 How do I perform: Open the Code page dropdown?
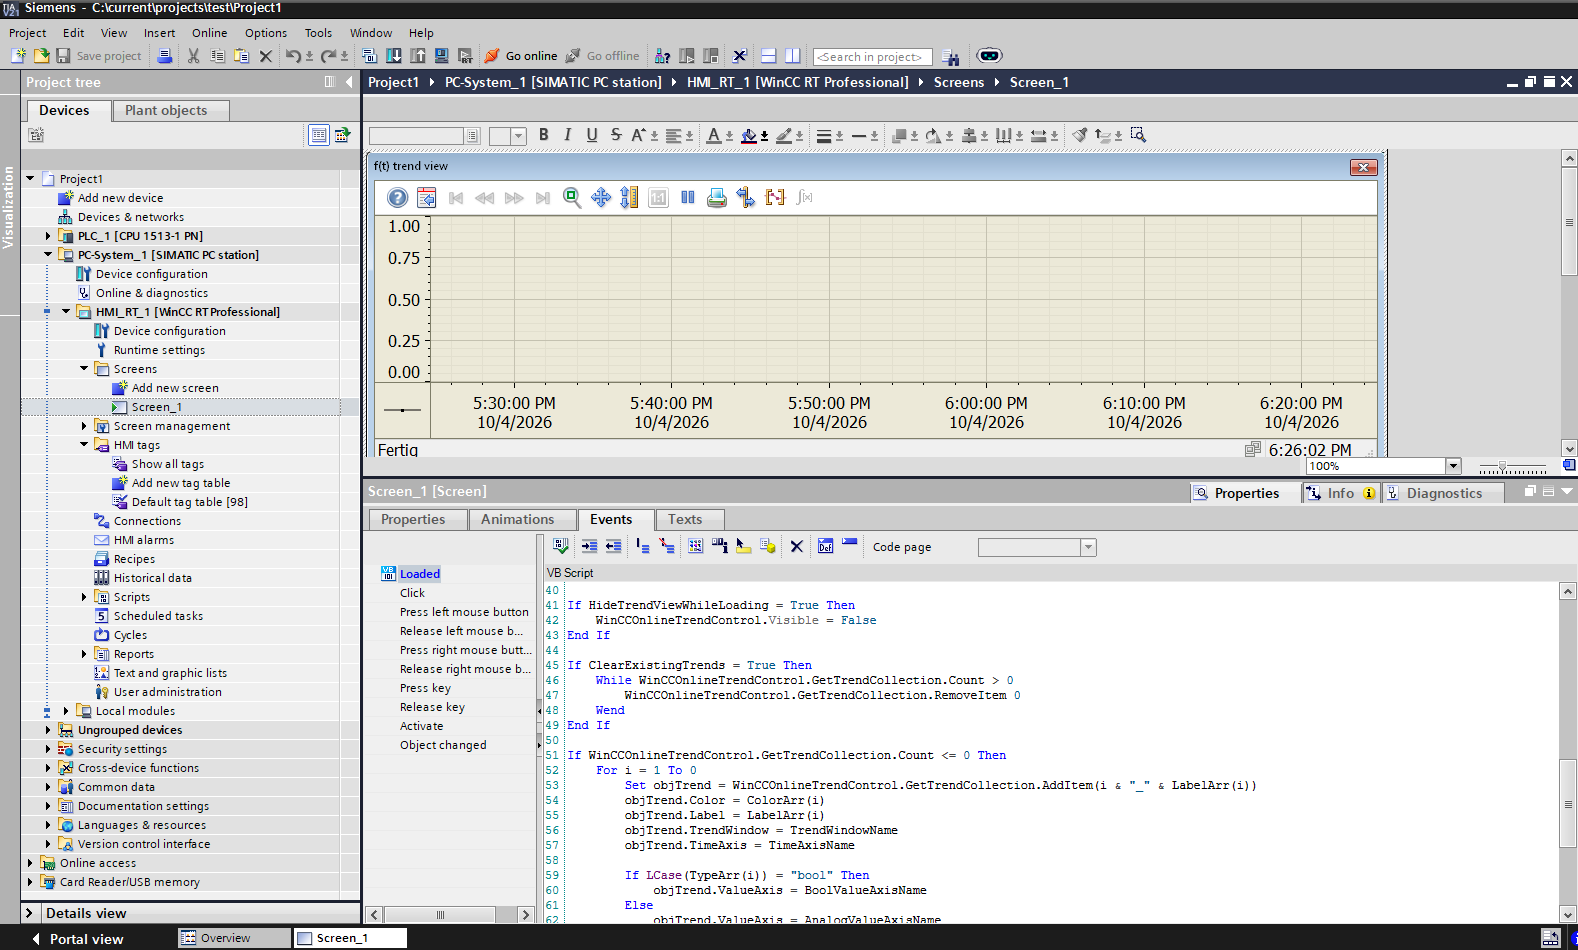click(1088, 547)
